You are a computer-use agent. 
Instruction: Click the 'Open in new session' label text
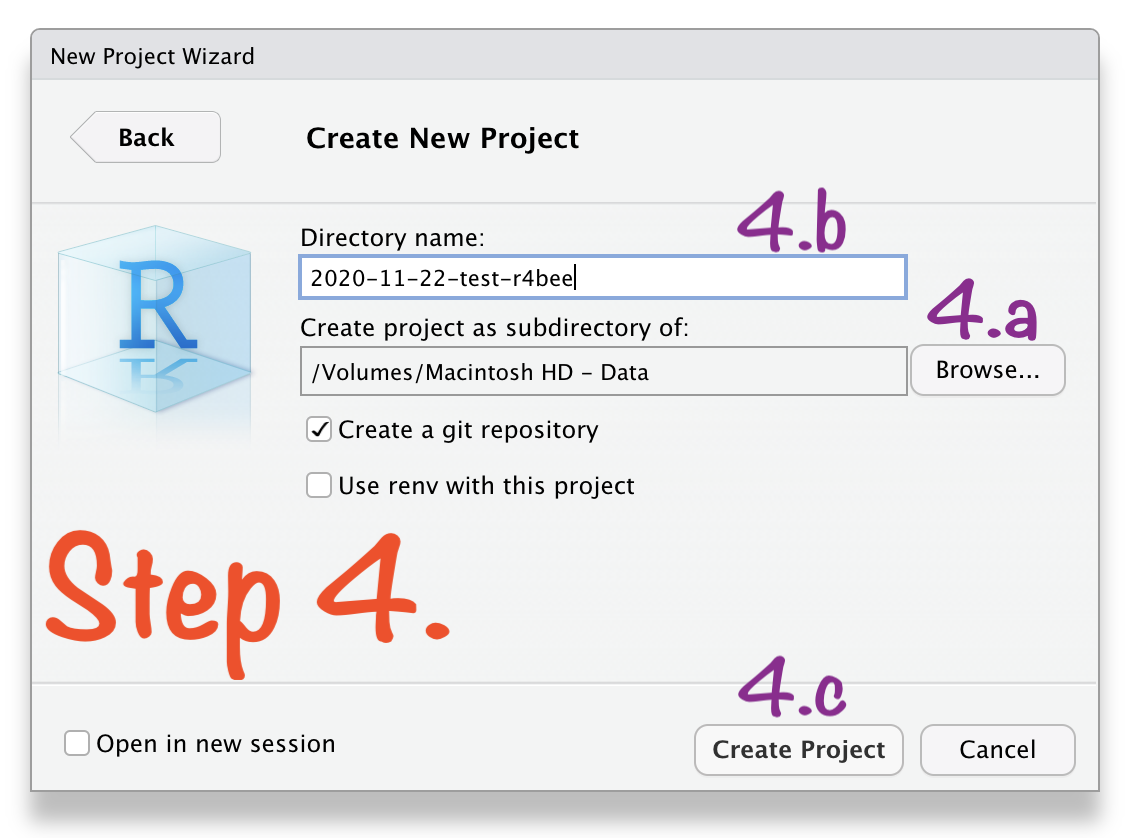click(215, 743)
